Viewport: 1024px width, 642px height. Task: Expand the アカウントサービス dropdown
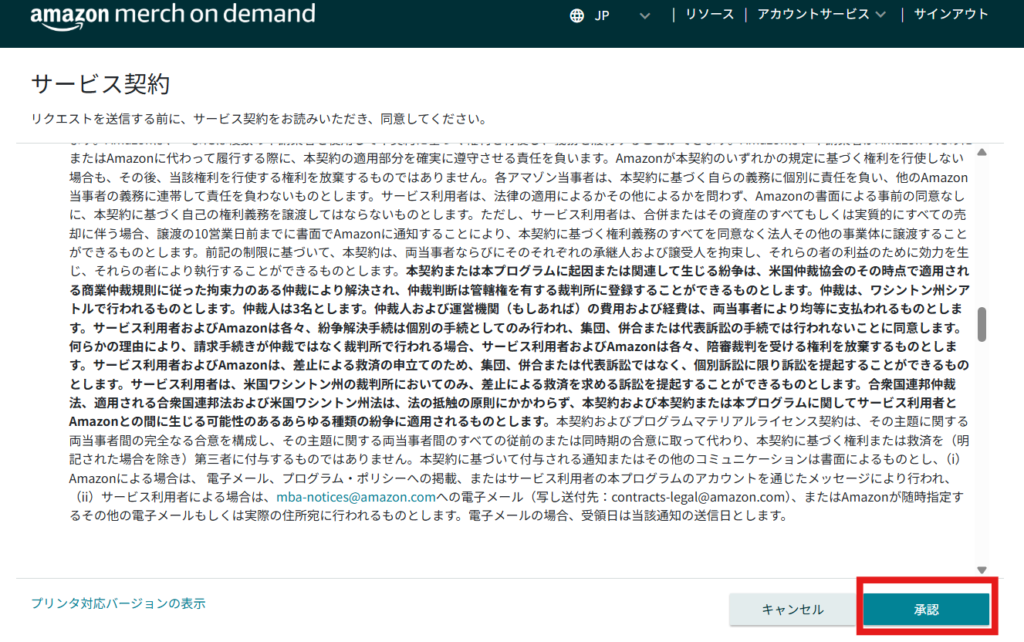pos(821,14)
